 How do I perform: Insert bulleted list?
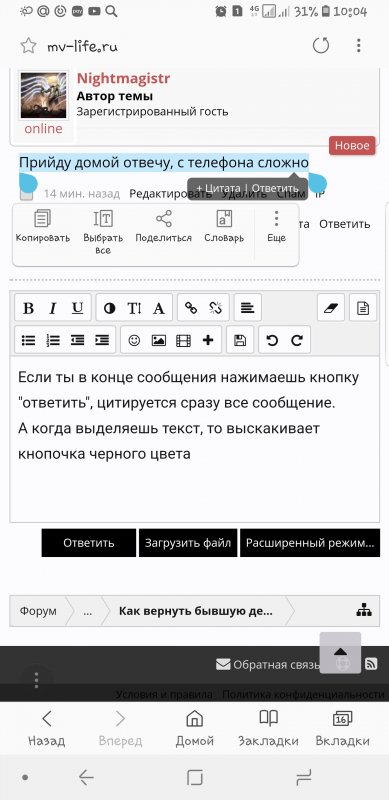click(29, 340)
